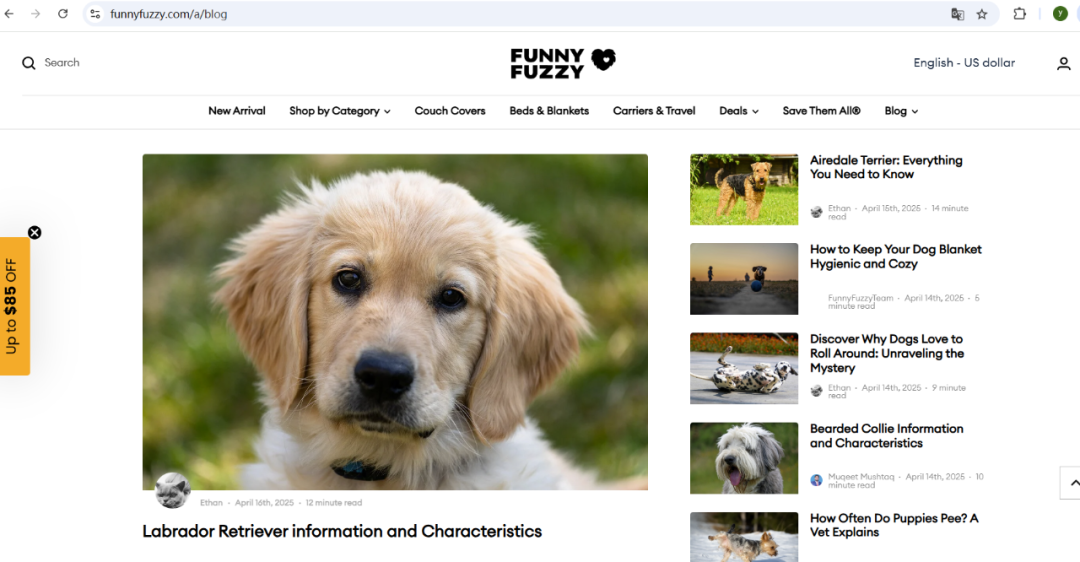The image size is (1080, 562).
Task: Open the Couch Covers menu item
Action: (450, 111)
